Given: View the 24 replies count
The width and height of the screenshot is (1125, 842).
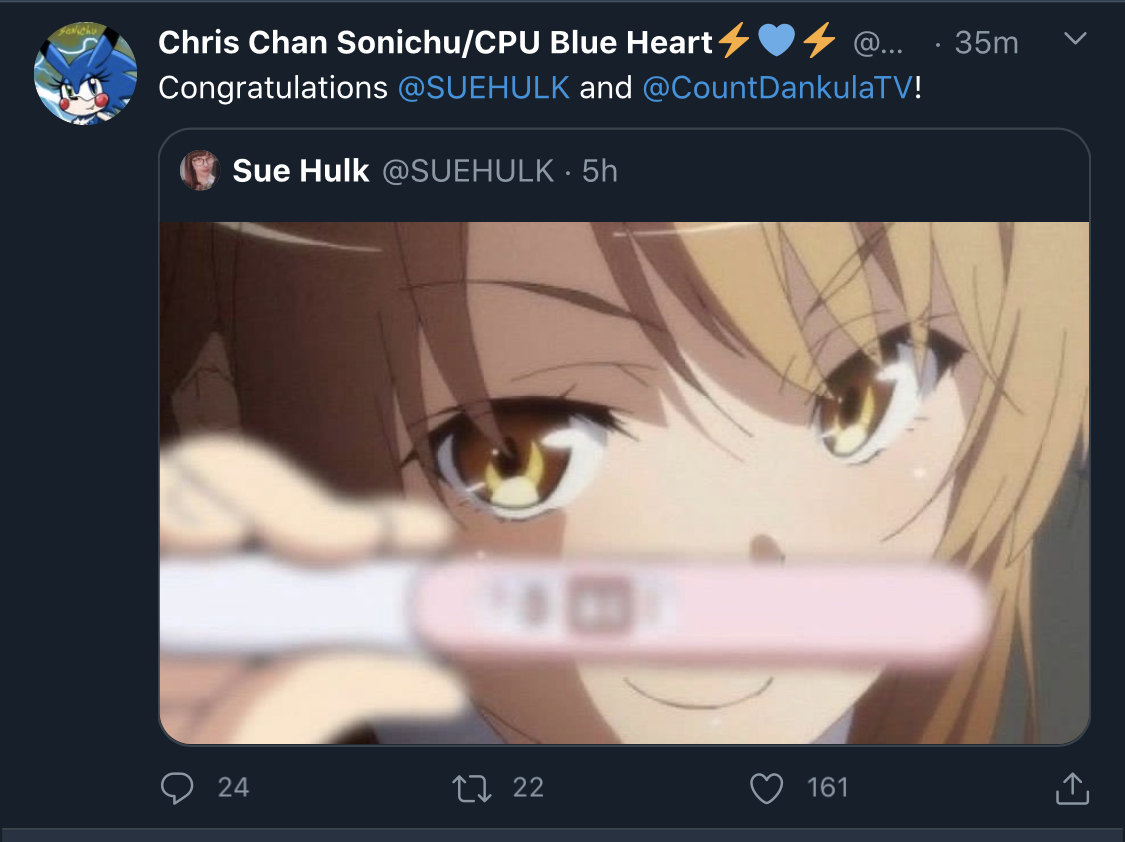Looking at the screenshot, I should 233,787.
